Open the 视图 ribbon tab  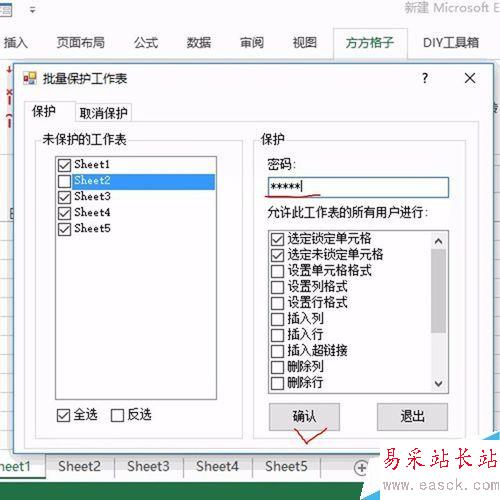tap(304, 43)
